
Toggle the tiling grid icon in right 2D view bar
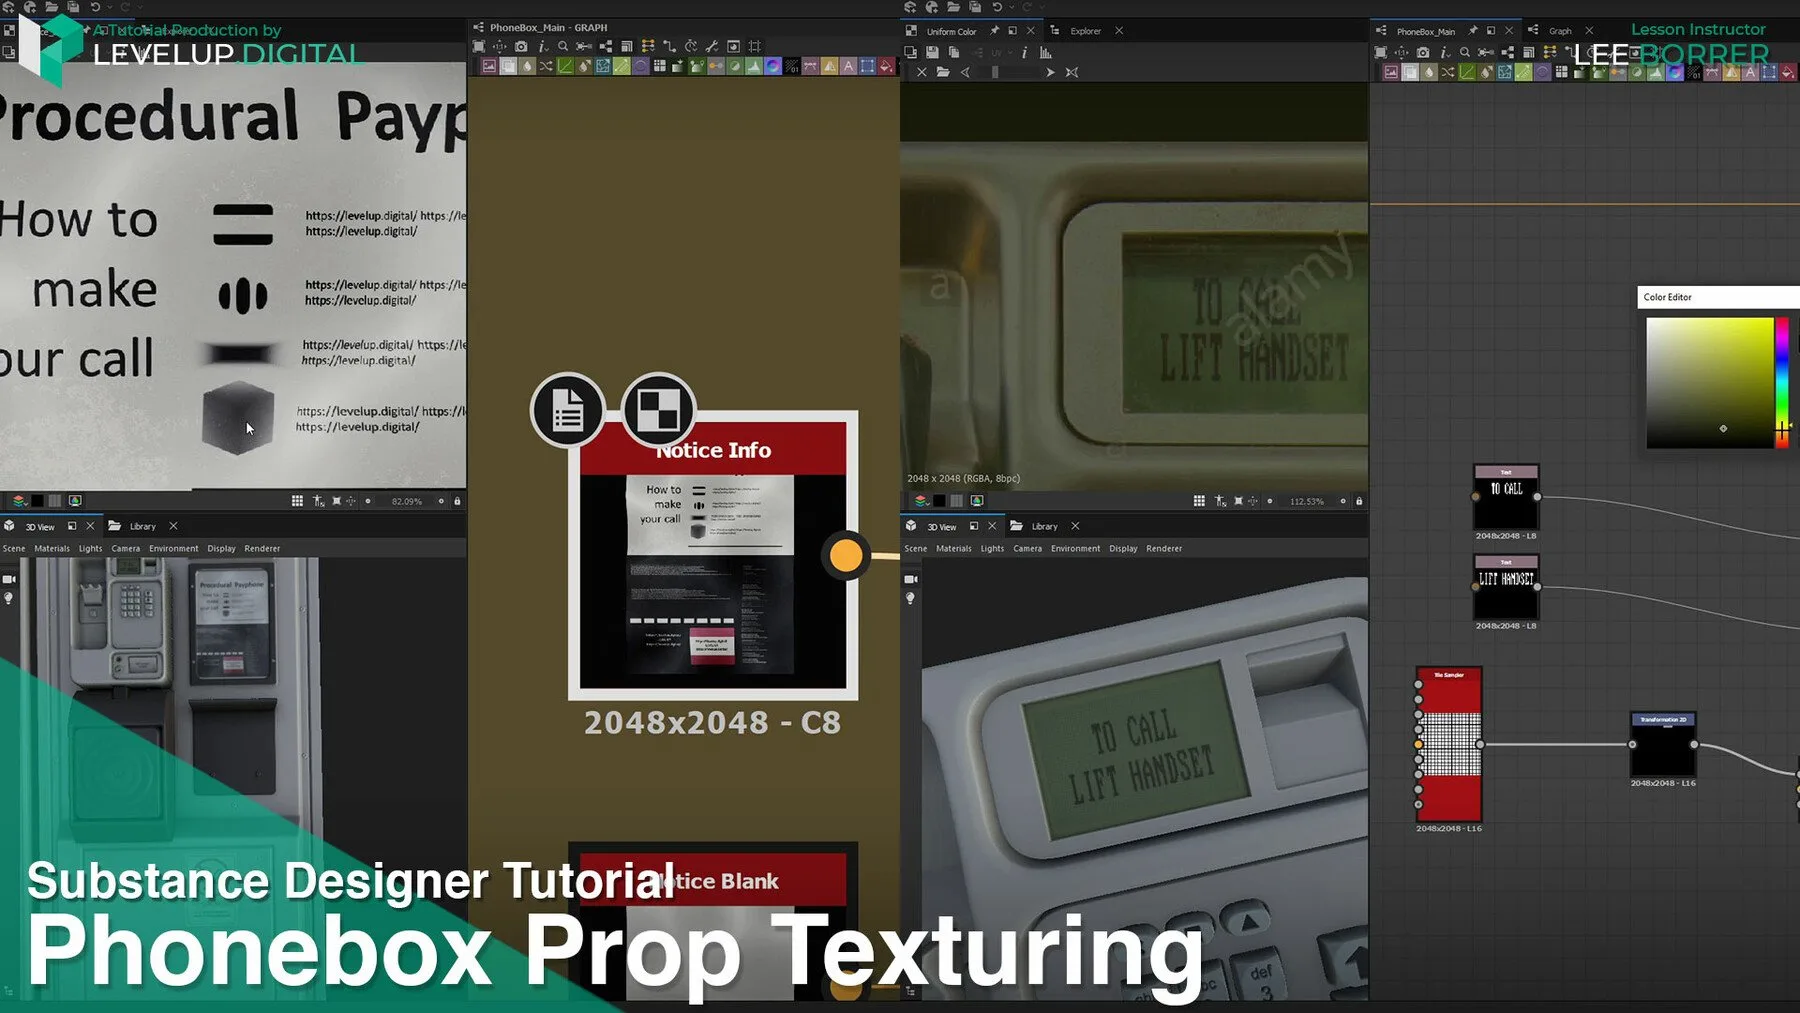pyautogui.click(x=1199, y=501)
